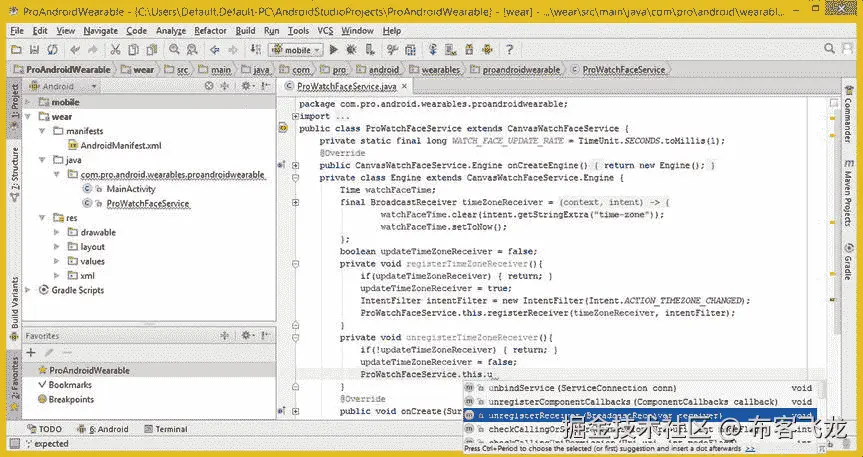Viewport: 863px width, 457px height.
Task: Hide the Project panel using its hide icon
Action: tap(266, 86)
